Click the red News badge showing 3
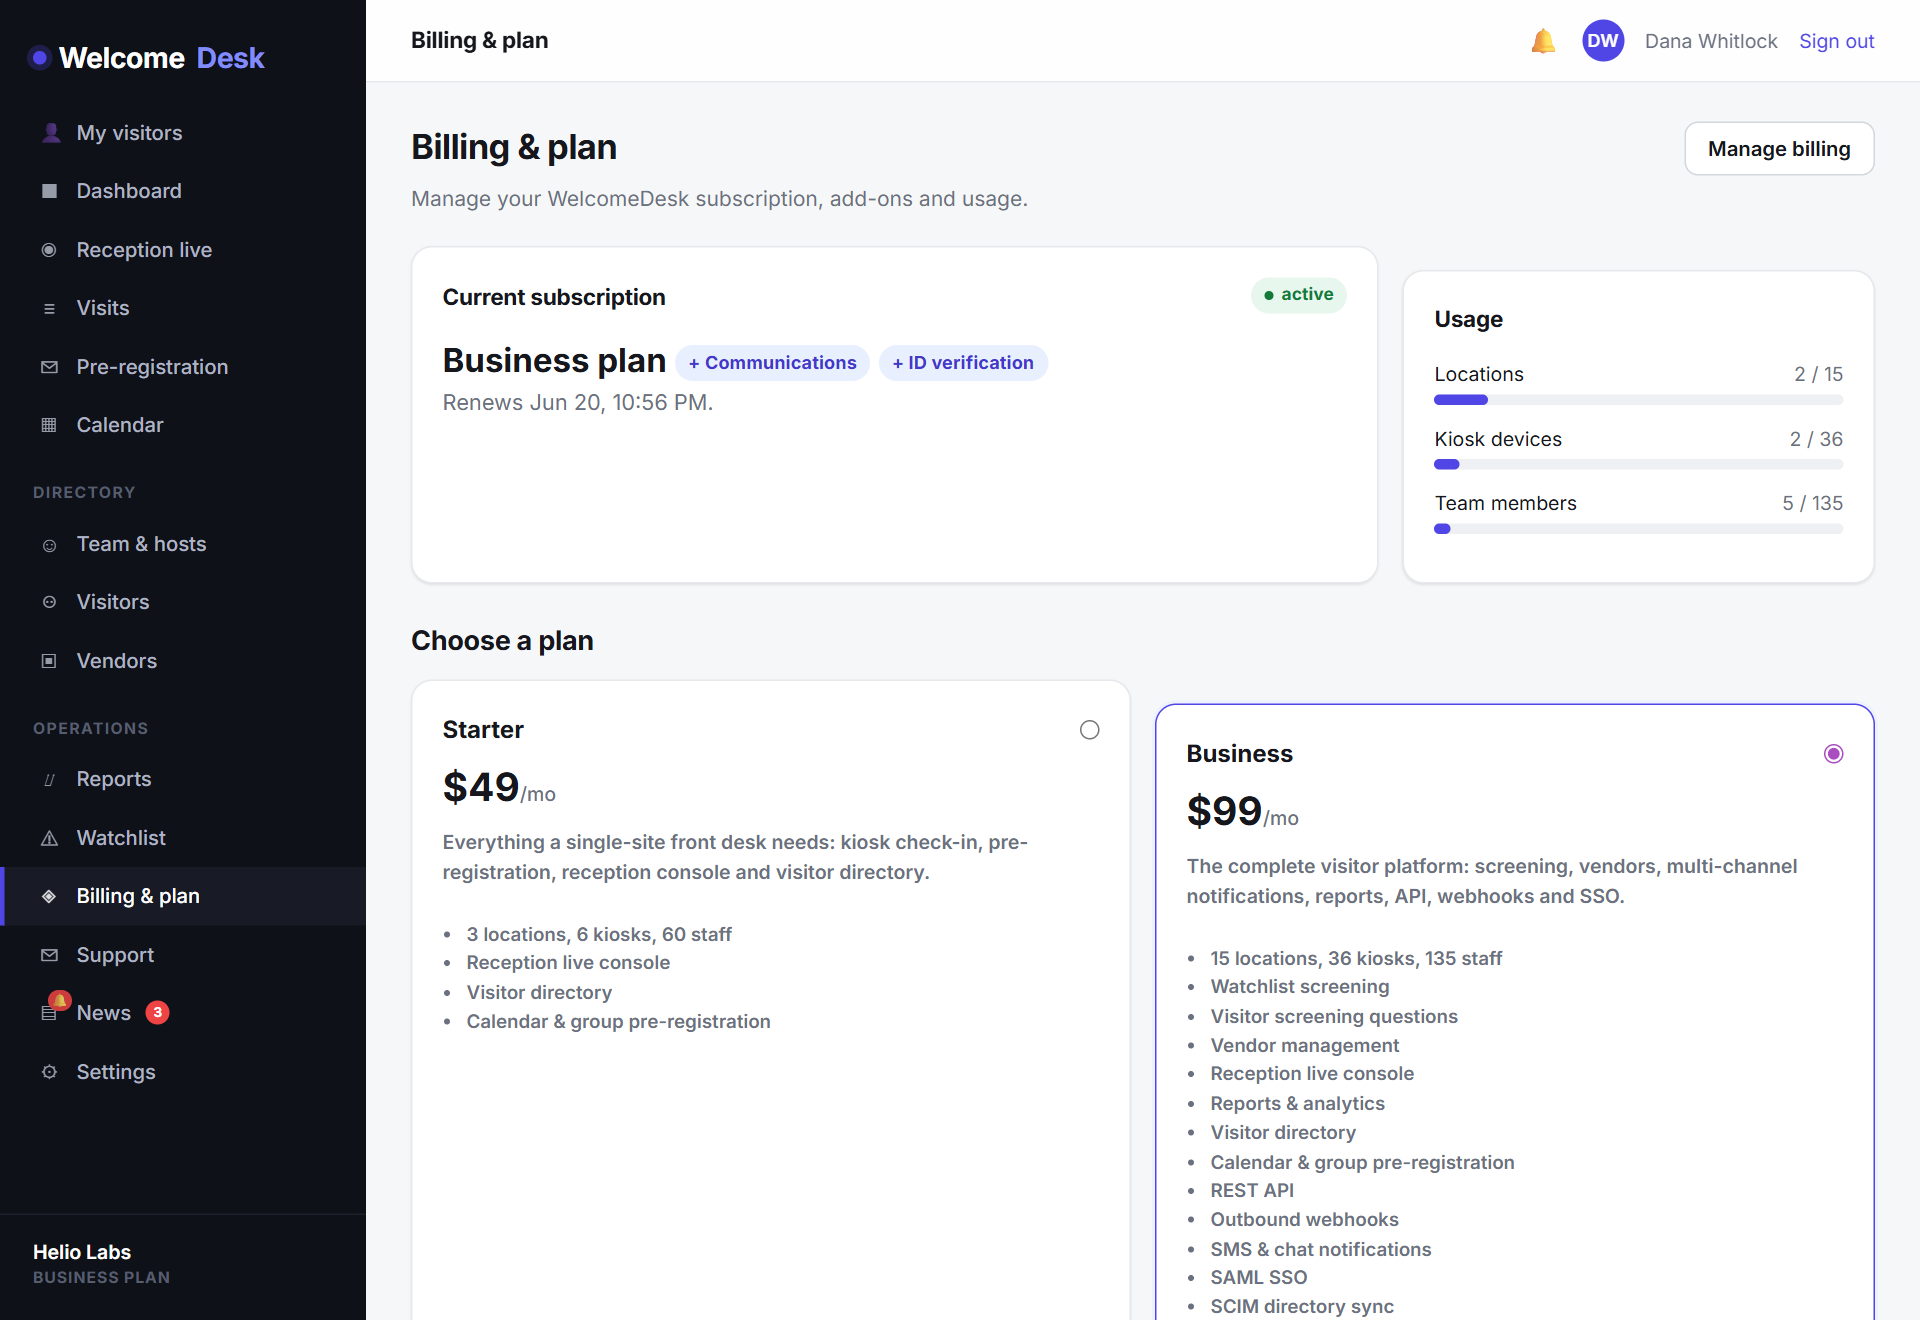This screenshot has width=1920, height=1320. point(157,1013)
